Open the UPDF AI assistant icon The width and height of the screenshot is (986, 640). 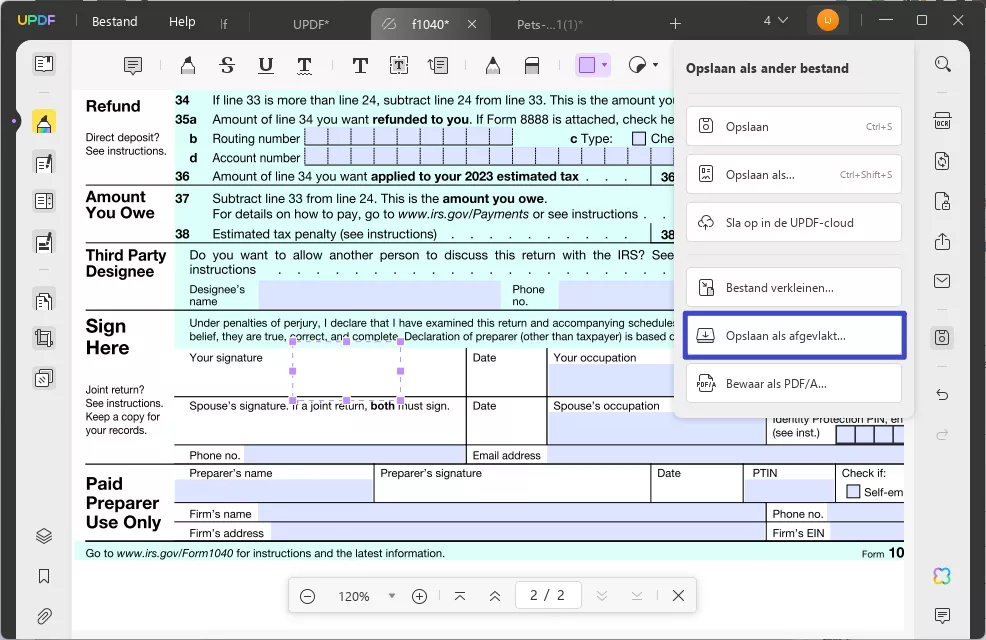[x=942, y=576]
